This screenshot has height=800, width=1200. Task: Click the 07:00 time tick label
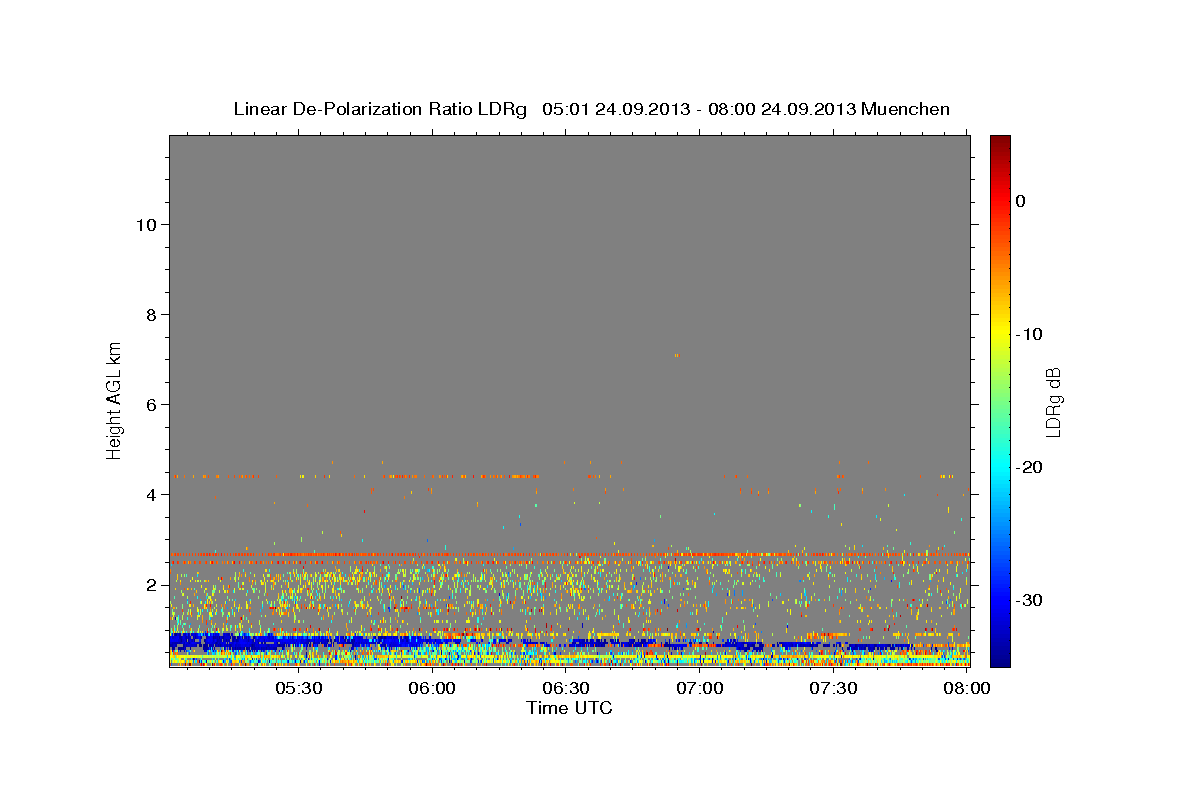click(699, 688)
